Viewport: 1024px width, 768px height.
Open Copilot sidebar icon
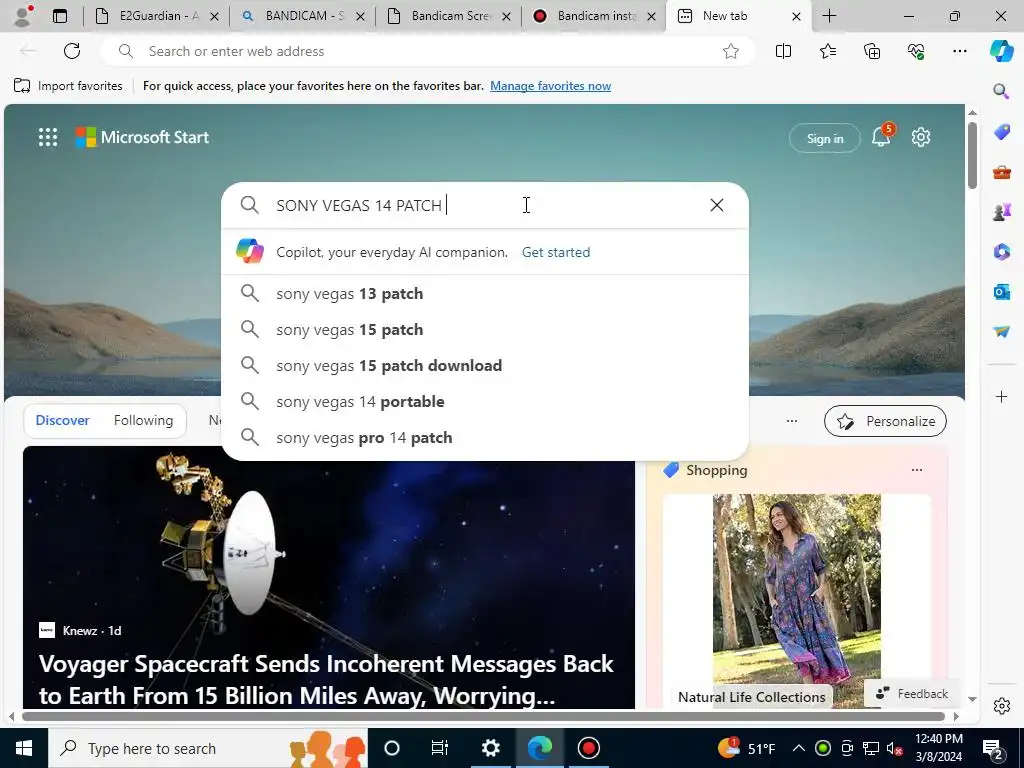pos(1002,51)
